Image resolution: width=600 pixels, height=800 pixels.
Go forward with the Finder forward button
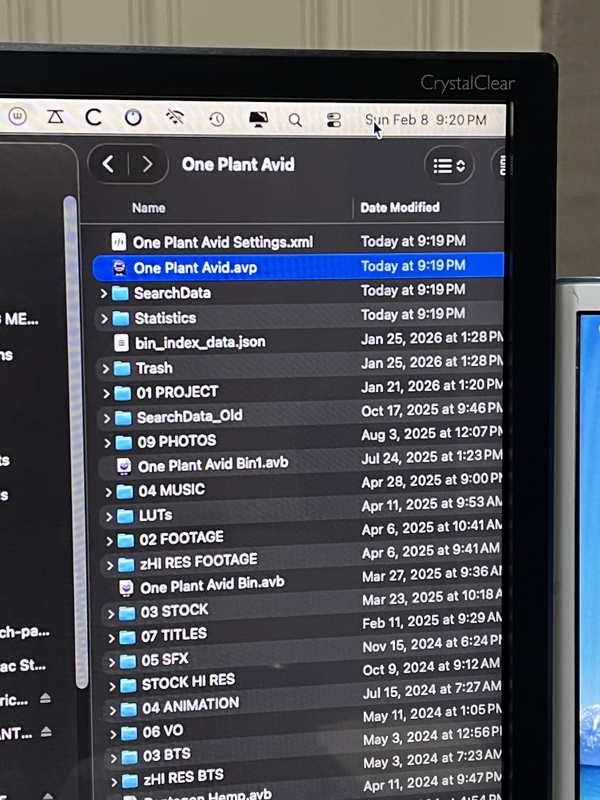point(147,164)
